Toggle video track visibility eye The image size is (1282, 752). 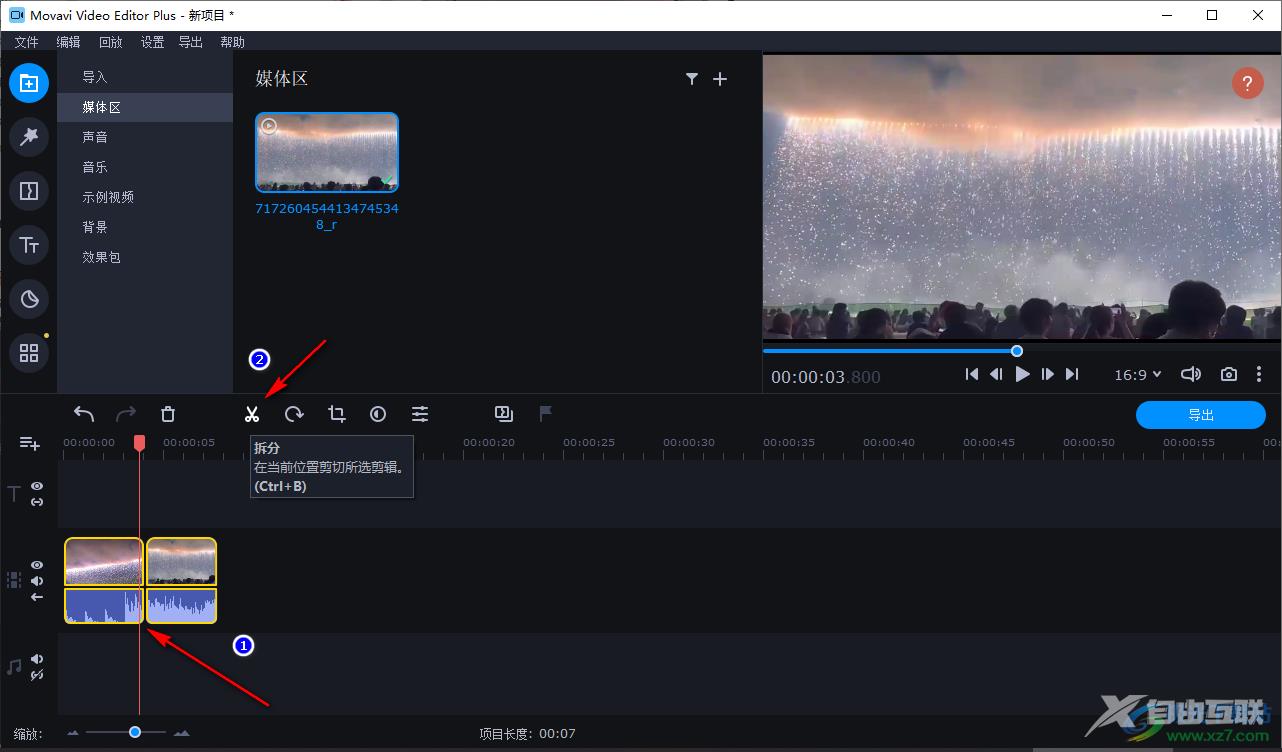tap(37, 565)
